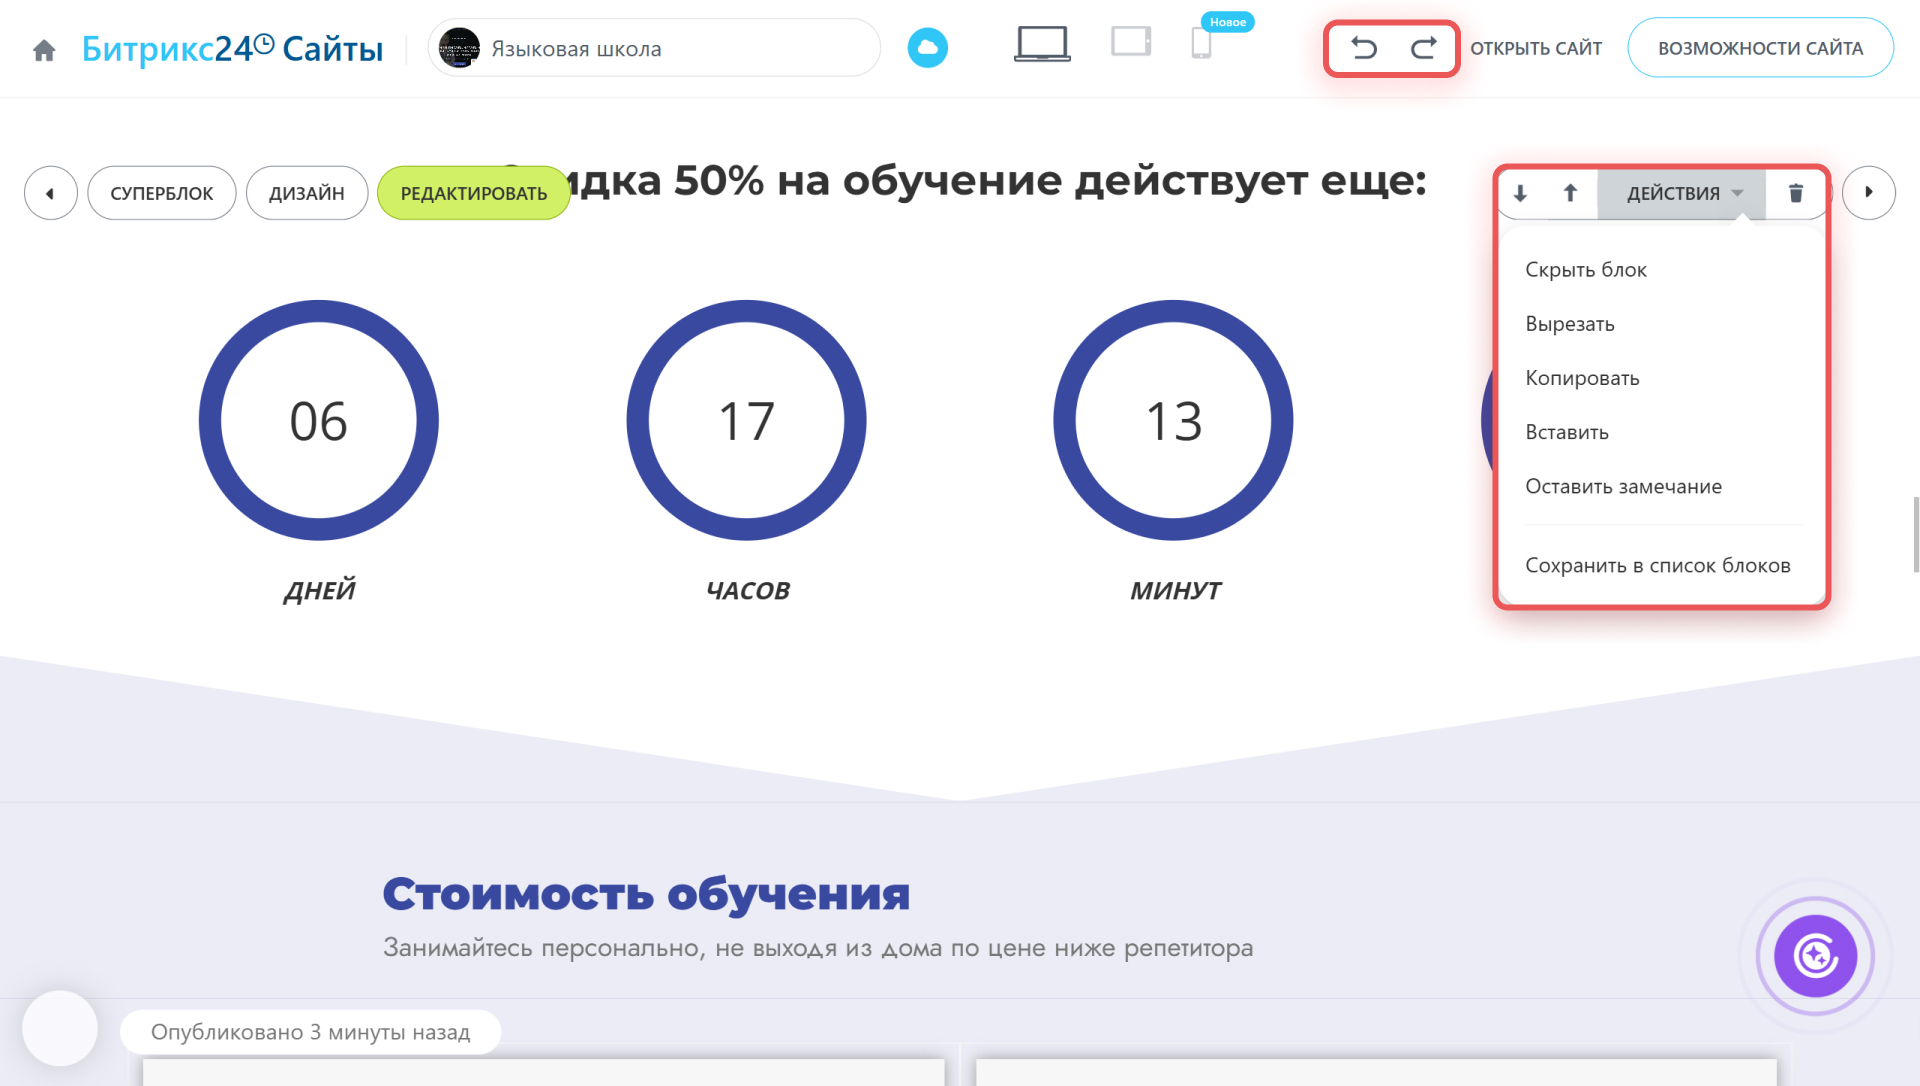Viewport: 1920px width, 1086px height.
Task: Choose Оставить замечание from the menu
Action: coord(1623,486)
